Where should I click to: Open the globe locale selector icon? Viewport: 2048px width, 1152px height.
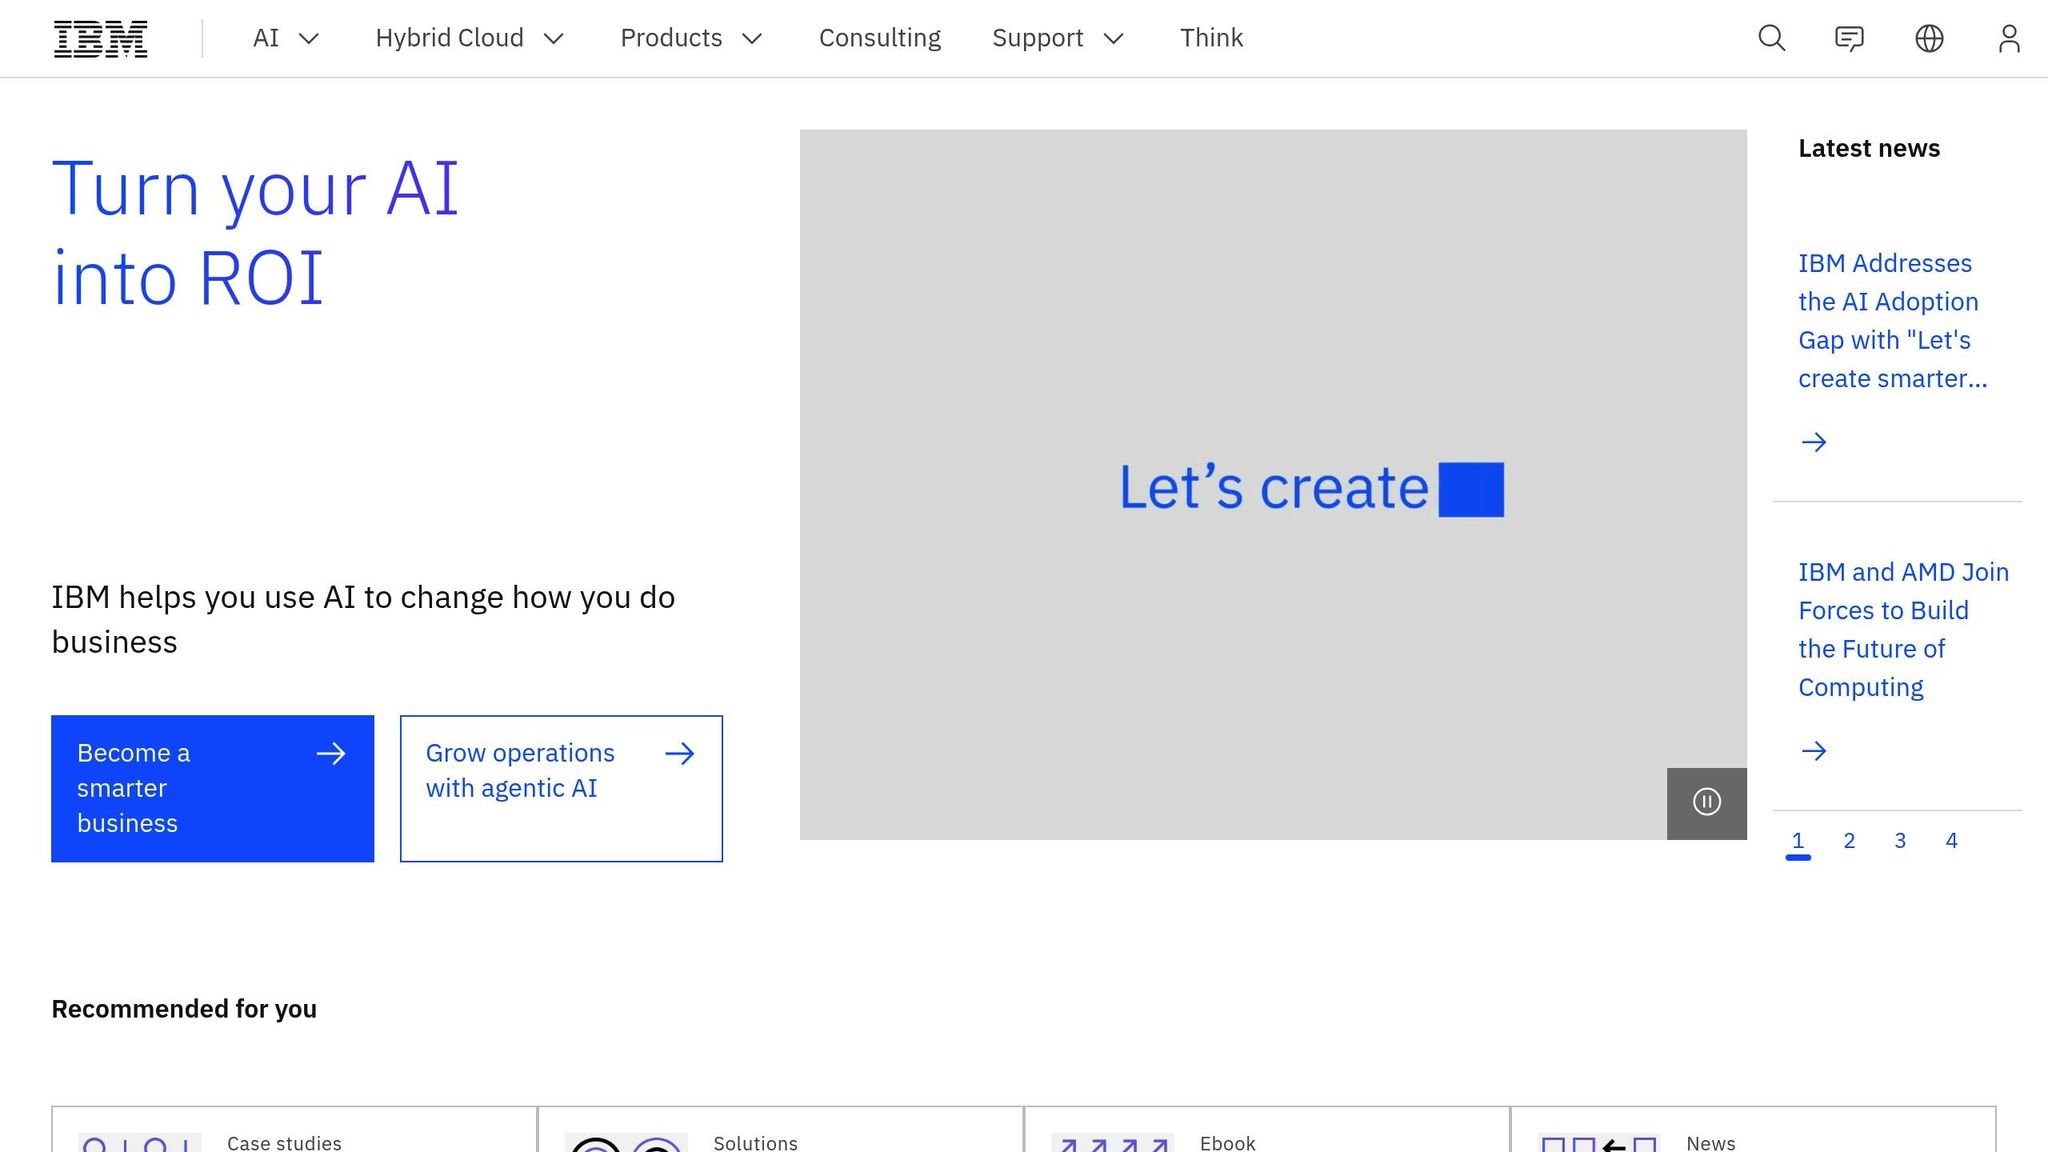[x=1929, y=38]
